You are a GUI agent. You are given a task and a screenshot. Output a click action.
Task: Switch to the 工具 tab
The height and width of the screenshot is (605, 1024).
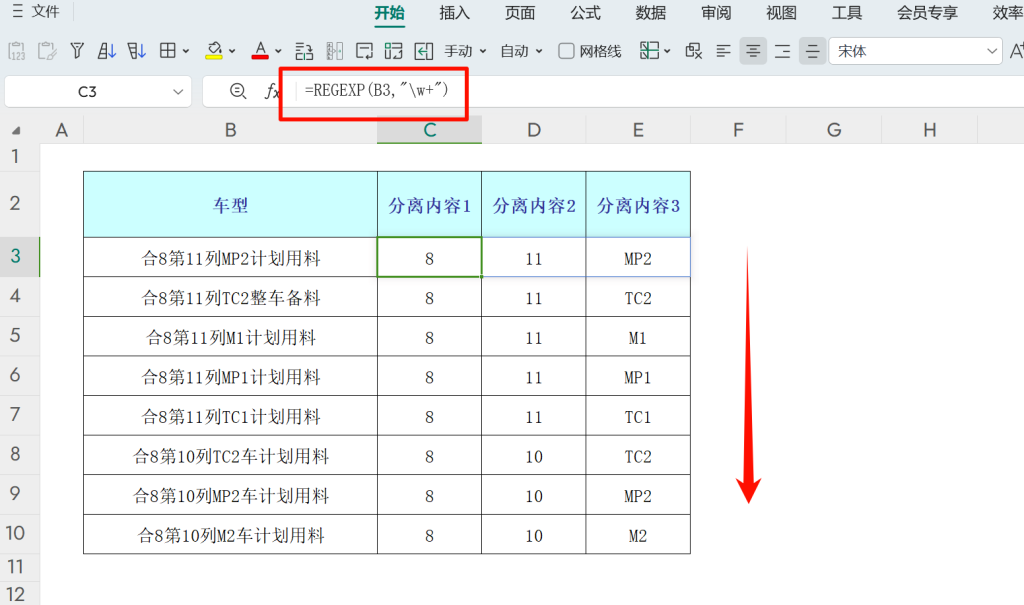[846, 12]
